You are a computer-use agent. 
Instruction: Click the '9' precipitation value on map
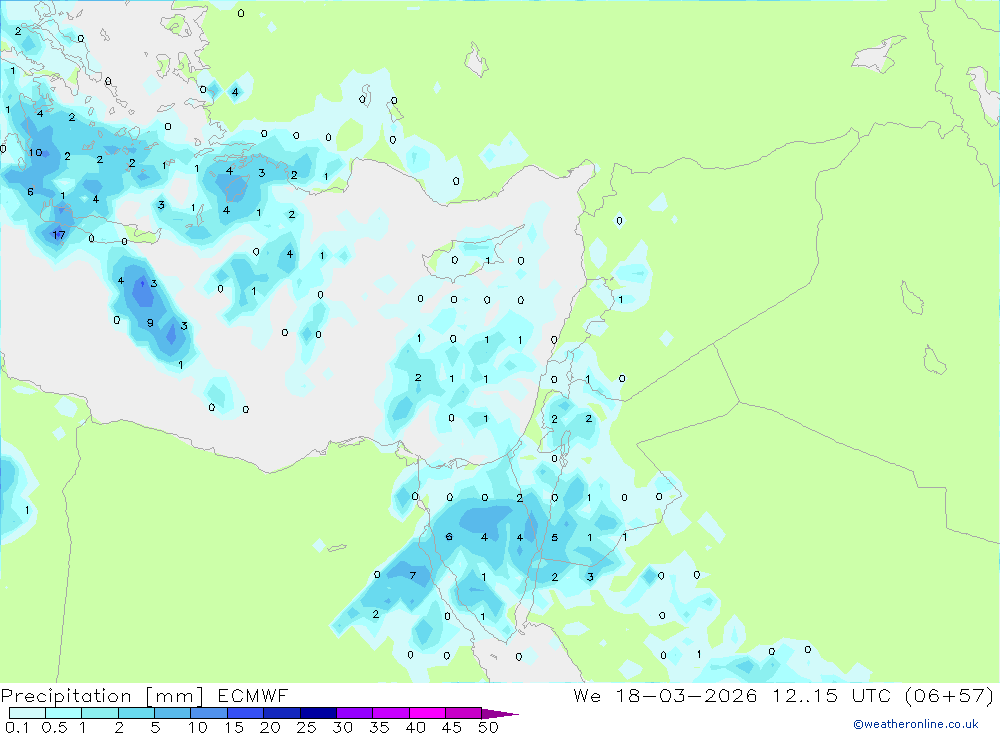pos(150,323)
